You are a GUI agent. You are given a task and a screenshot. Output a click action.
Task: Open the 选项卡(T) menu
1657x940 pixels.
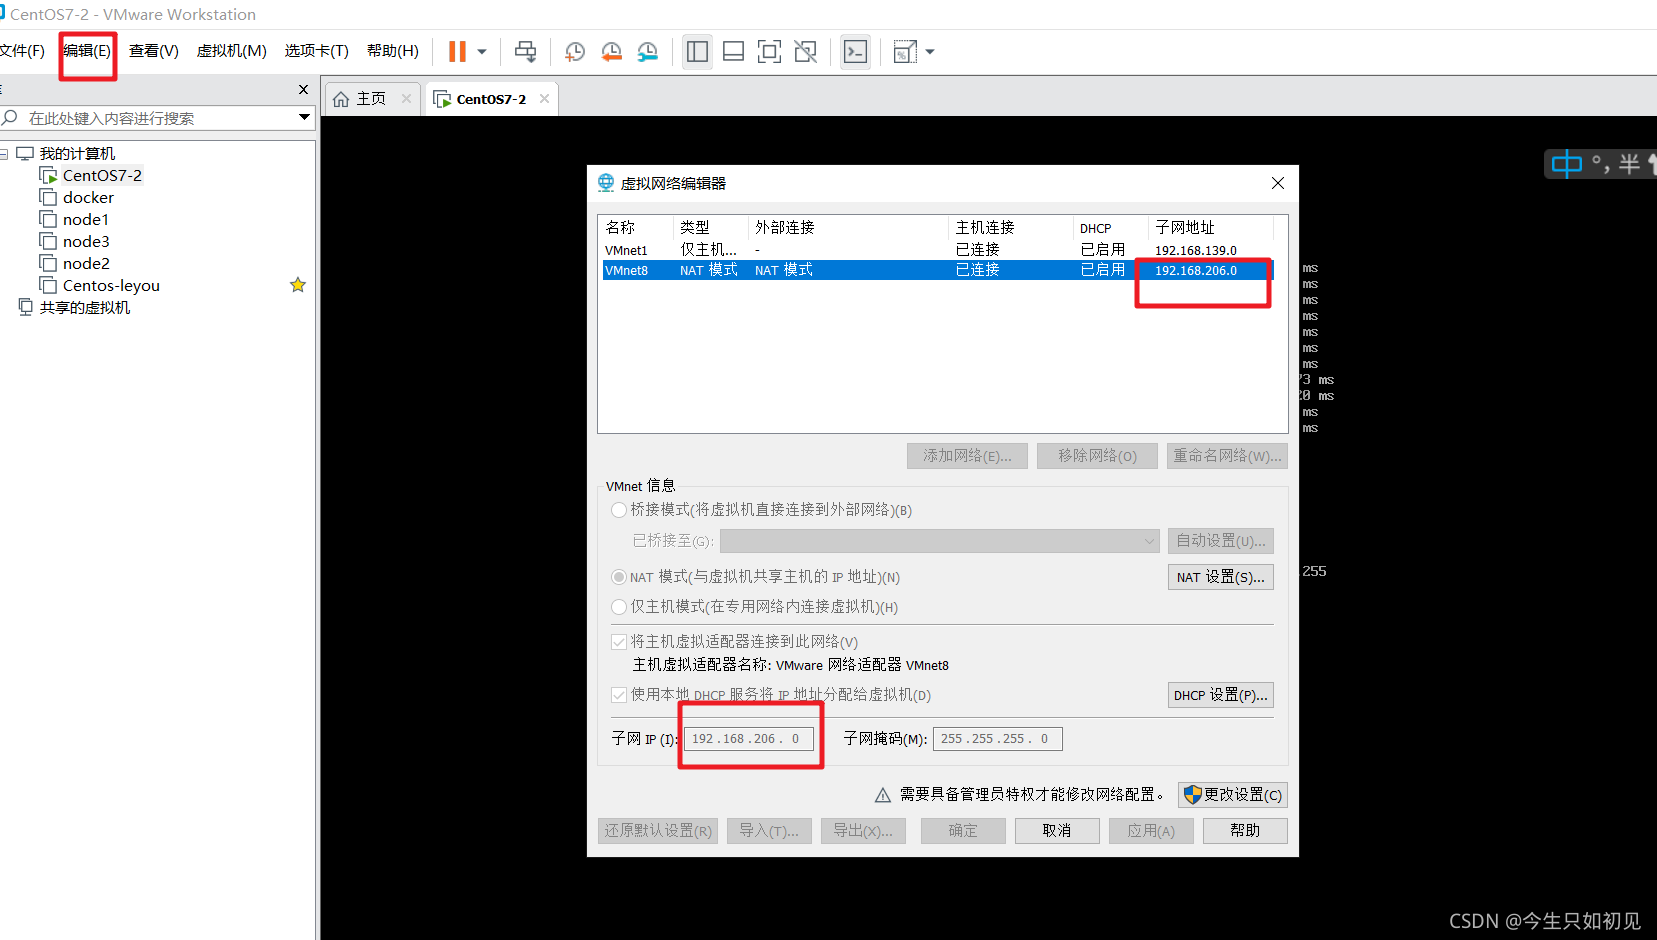[x=316, y=51]
